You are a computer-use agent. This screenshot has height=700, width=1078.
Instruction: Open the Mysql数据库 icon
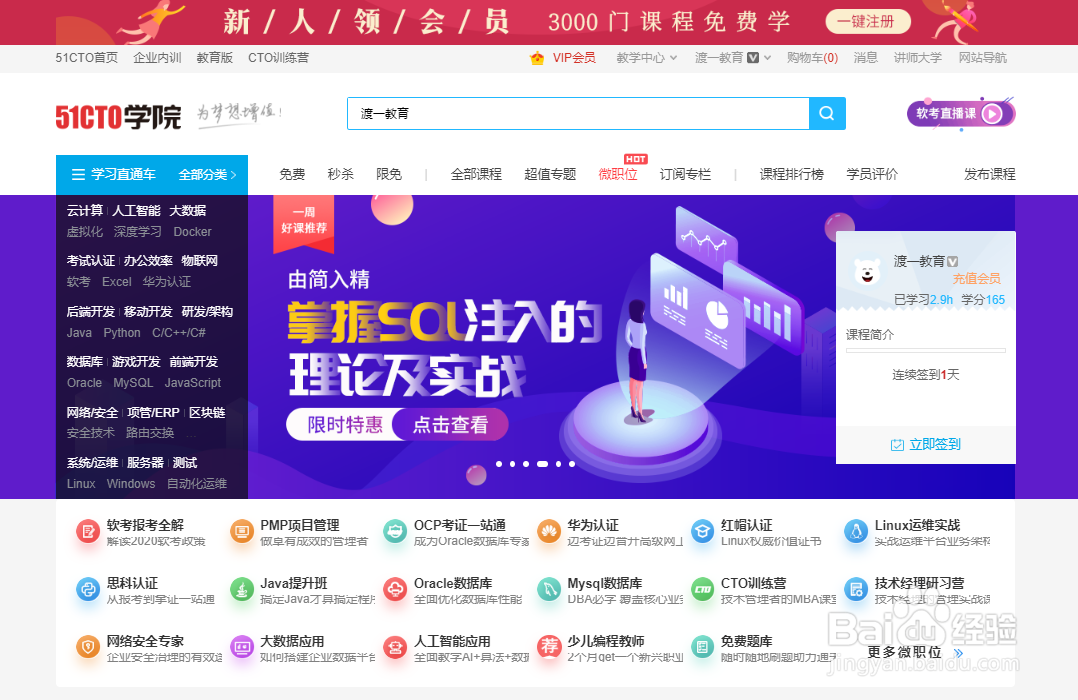(x=549, y=589)
